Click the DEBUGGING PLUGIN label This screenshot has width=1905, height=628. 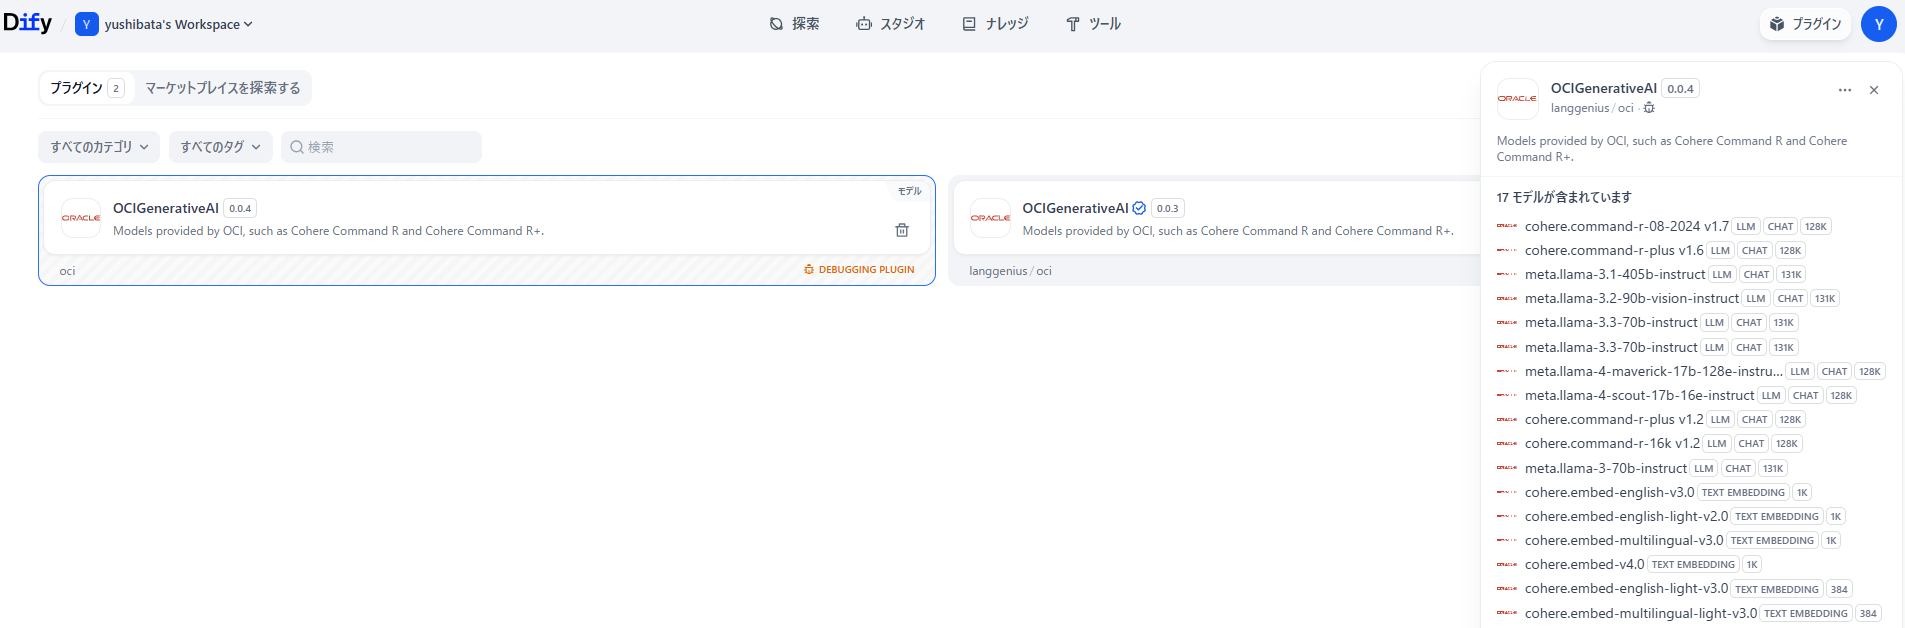pyautogui.click(x=860, y=270)
